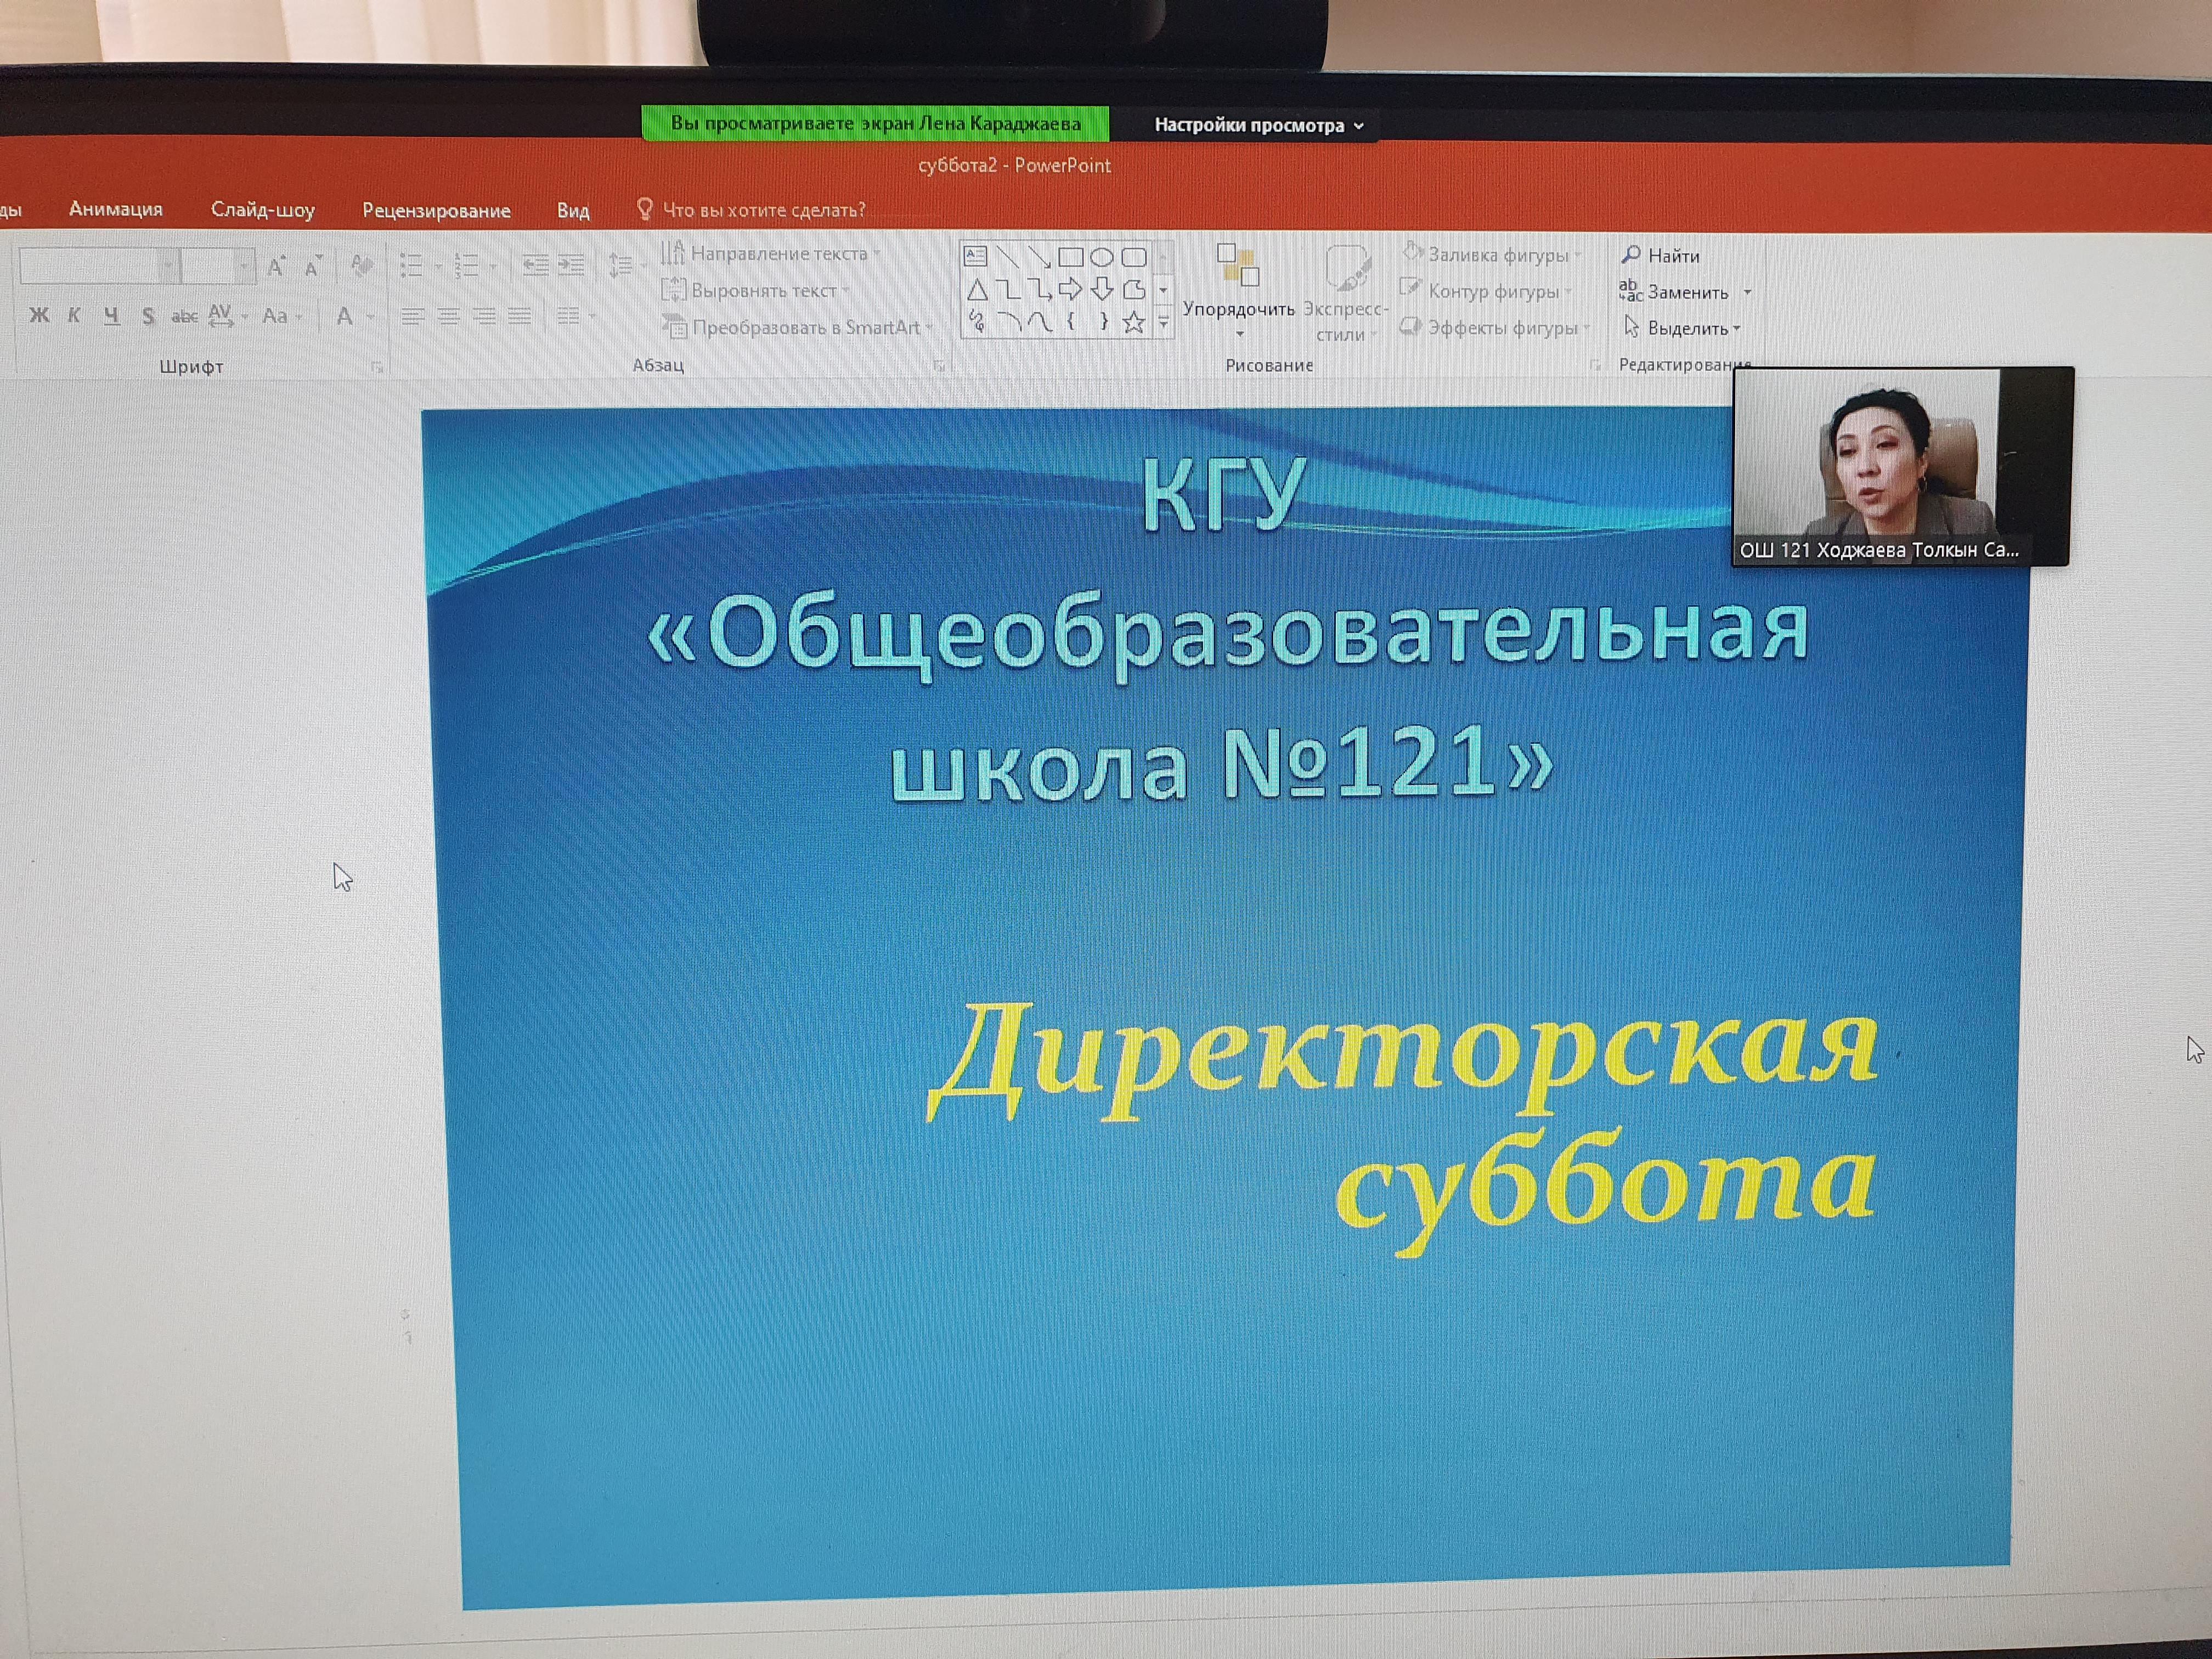Click the Упорядочить arrange icon
2212x1659 pixels.
pyautogui.click(x=1238, y=265)
